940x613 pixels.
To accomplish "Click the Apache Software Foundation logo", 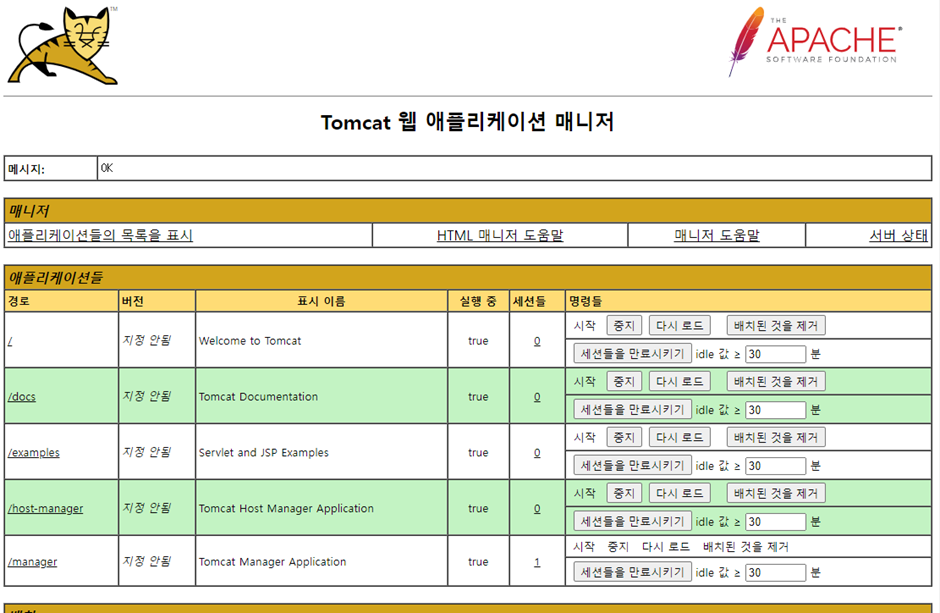I will (815, 42).
